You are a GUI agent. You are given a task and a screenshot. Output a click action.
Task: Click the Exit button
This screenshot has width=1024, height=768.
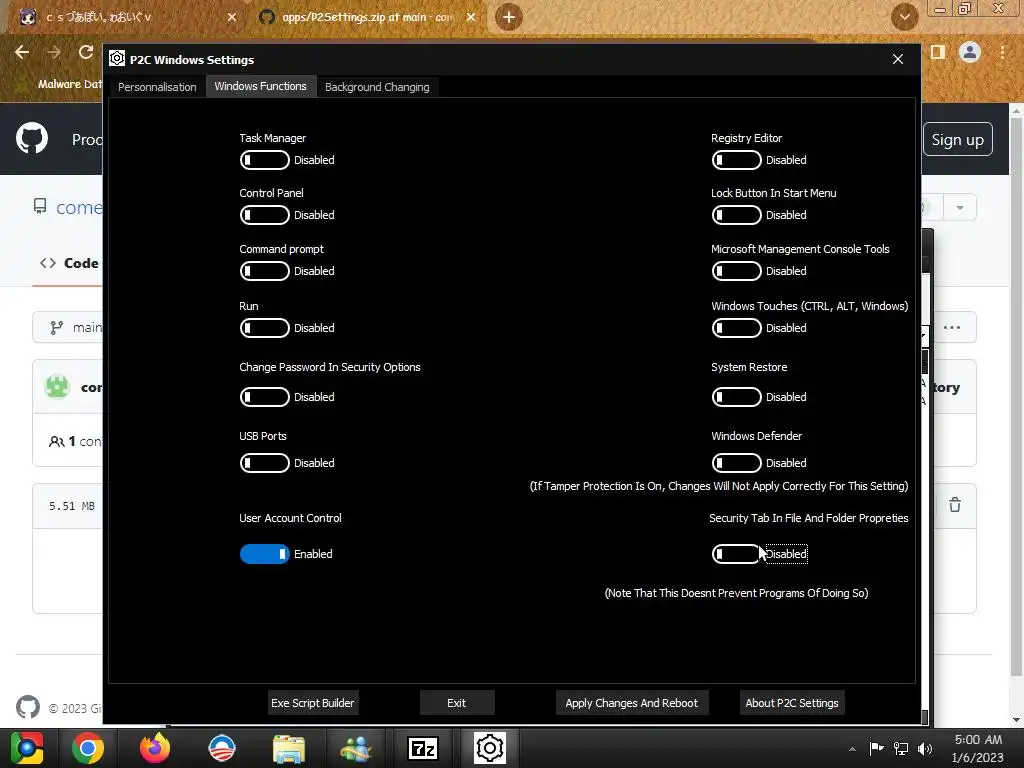click(x=456, y=703)
